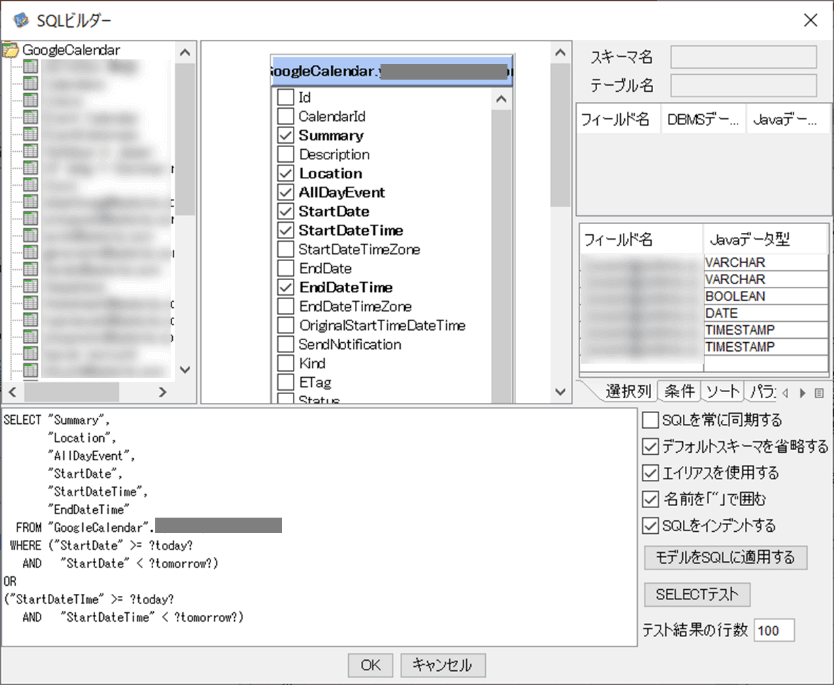Click モデルをSQLに適用する button
Viewport: 834px width, 685px height.
pyautogui.click(x=725, y=557)
